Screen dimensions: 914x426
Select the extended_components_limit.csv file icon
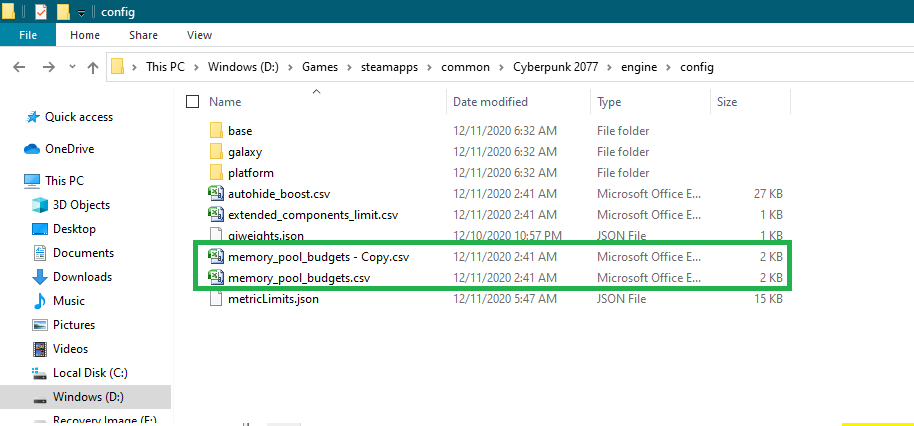point(216,214)
